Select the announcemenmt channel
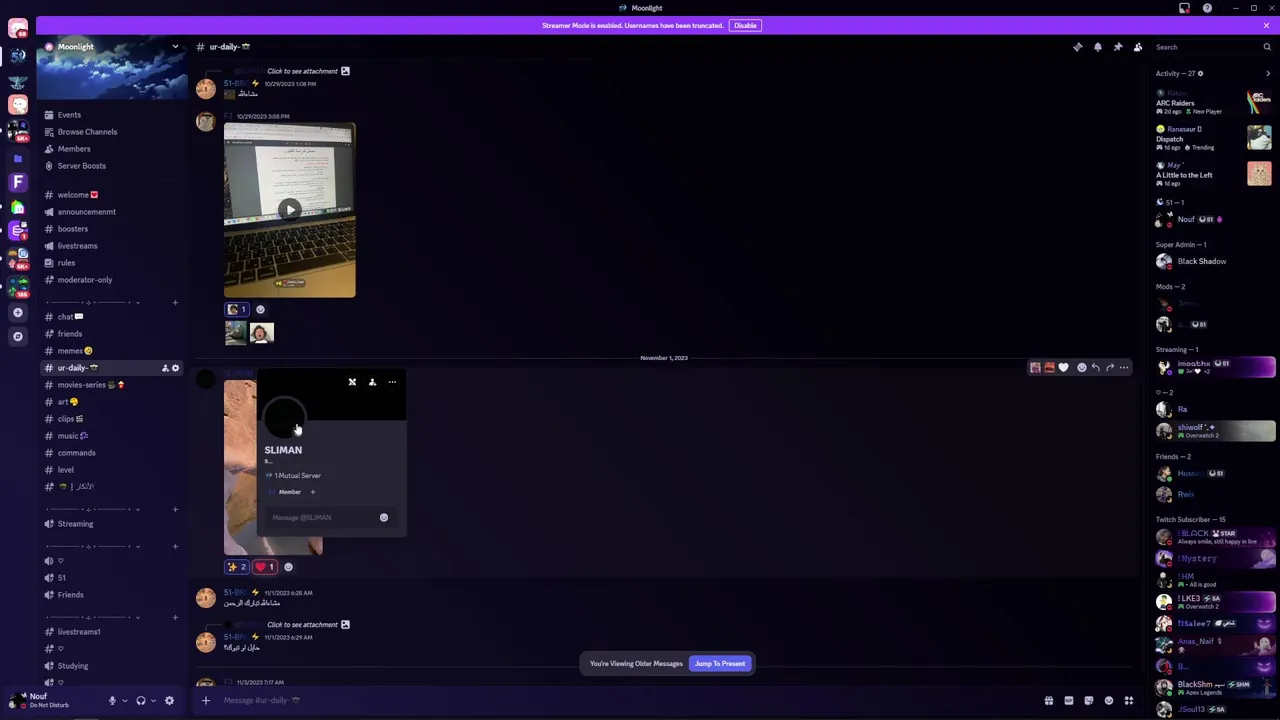The height and width of the screenshot is (720, 1280). (x=86, y=212)
